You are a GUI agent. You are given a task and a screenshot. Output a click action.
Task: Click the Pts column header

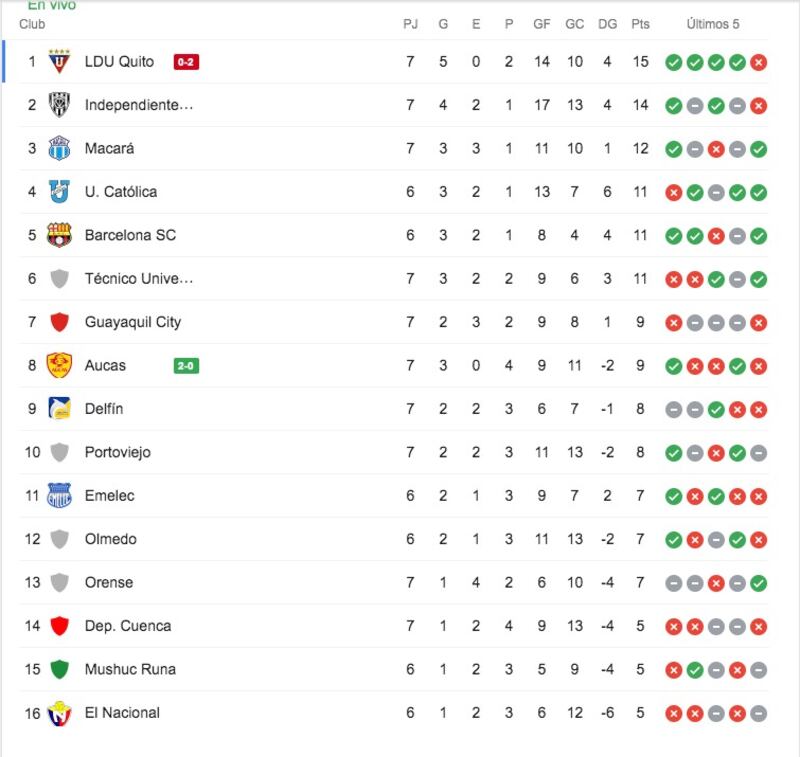[x=640, y=24]
